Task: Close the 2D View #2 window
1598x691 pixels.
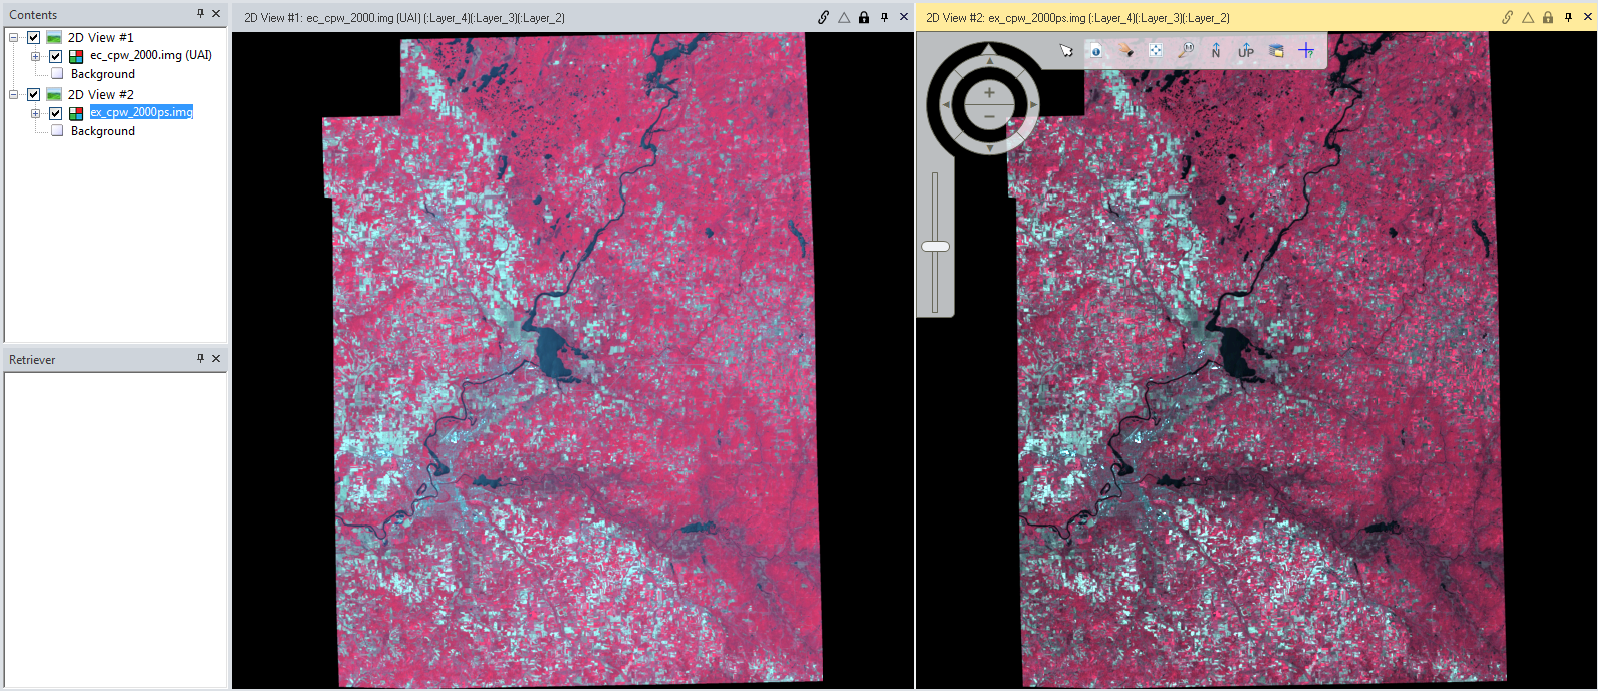Action: pos(1588,17)
